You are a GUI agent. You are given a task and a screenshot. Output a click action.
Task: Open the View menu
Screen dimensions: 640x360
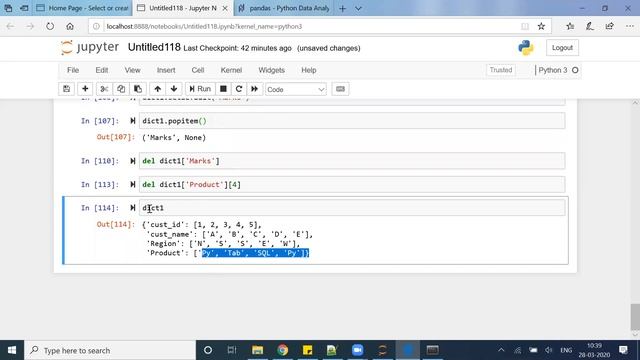pyautogui.click(x=132, y=70)
